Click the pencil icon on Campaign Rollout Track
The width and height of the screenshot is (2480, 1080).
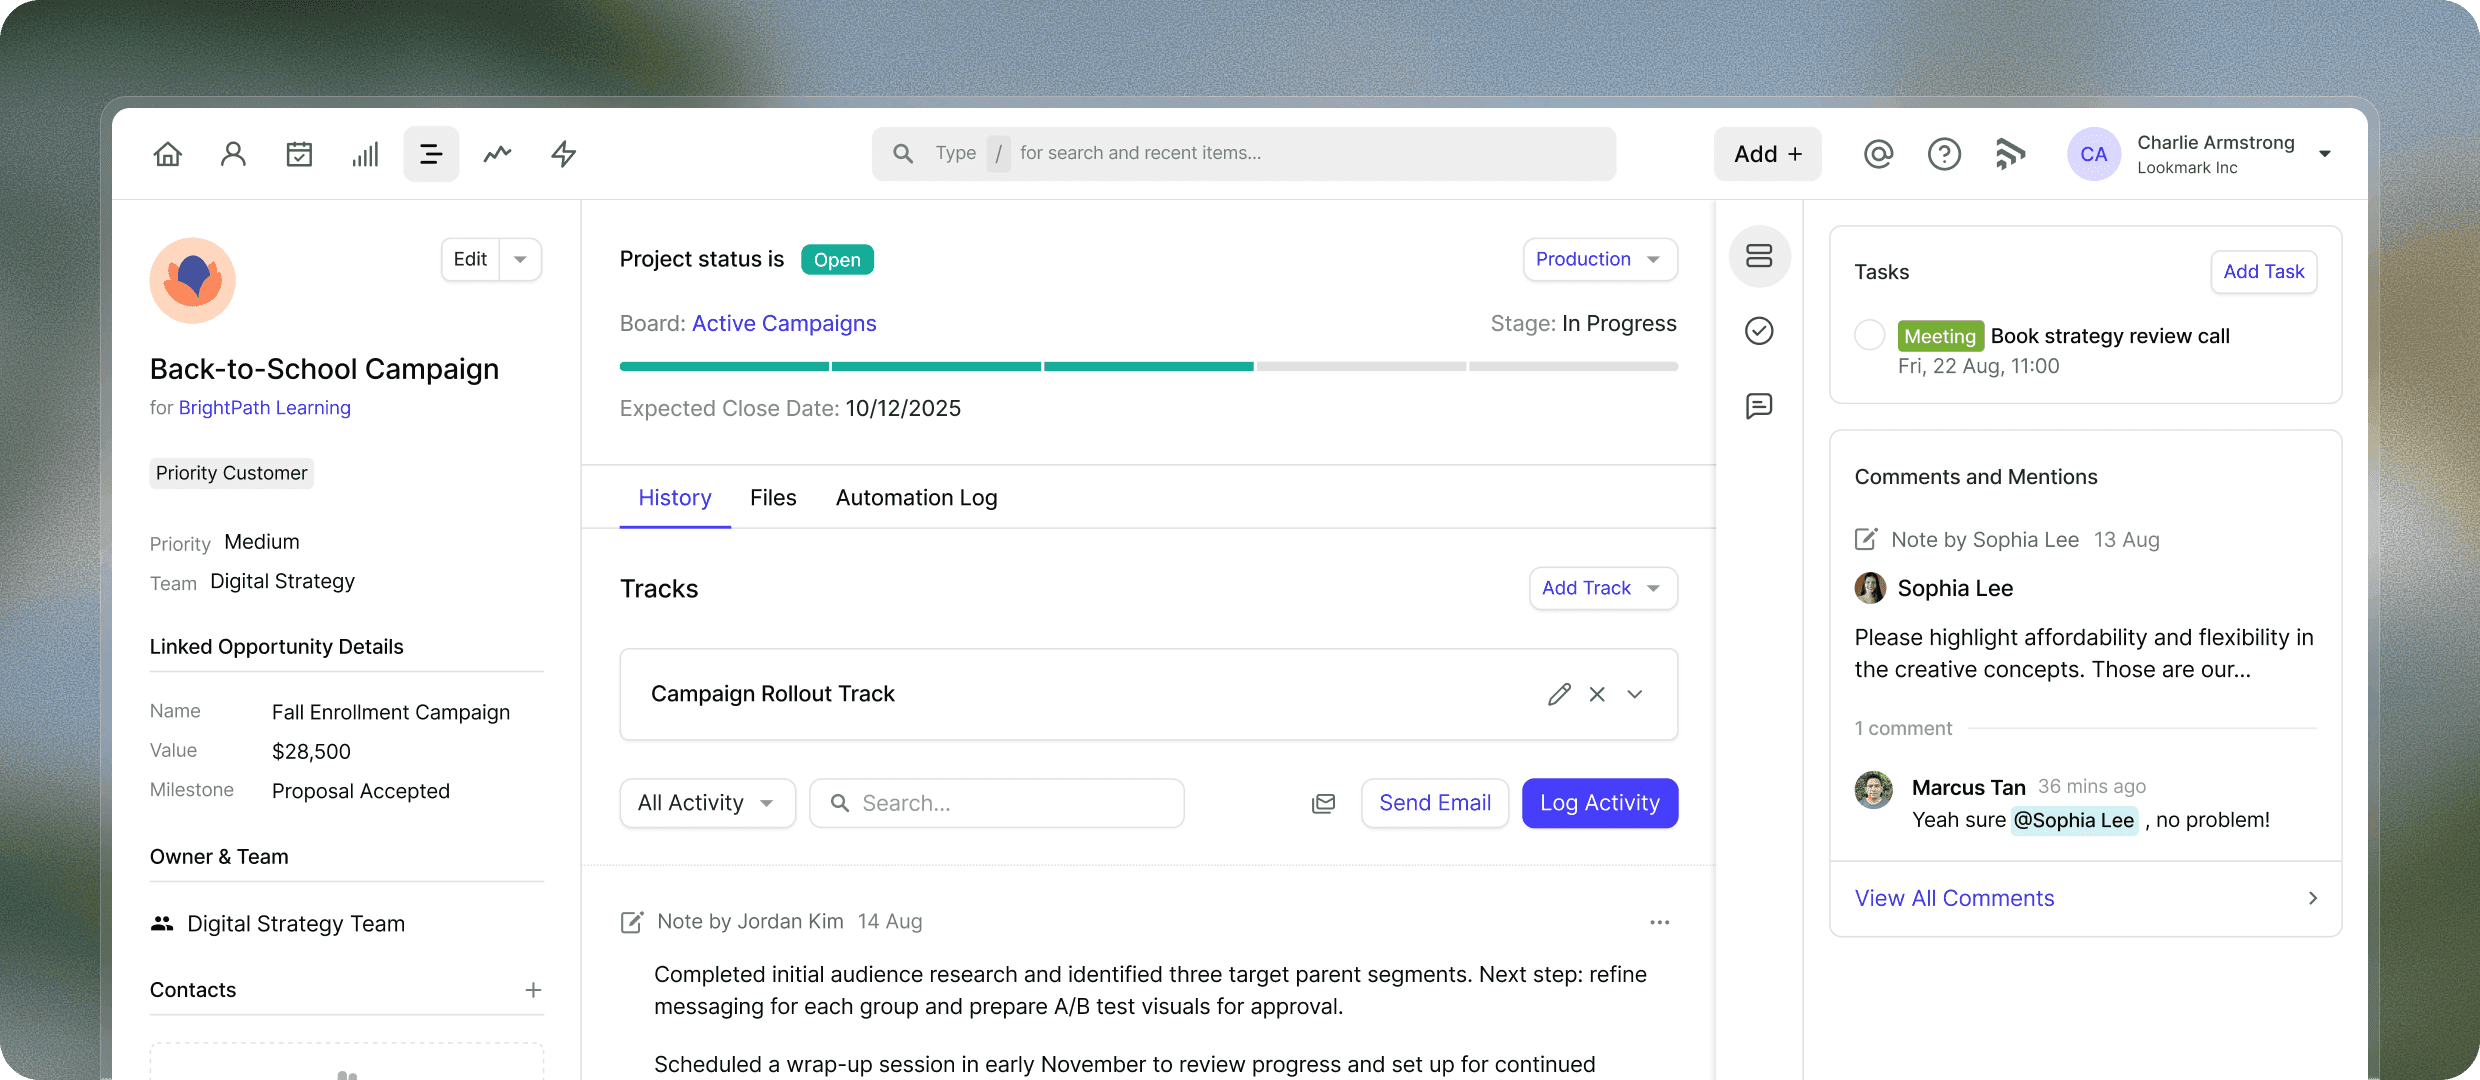coord(1560,693)
